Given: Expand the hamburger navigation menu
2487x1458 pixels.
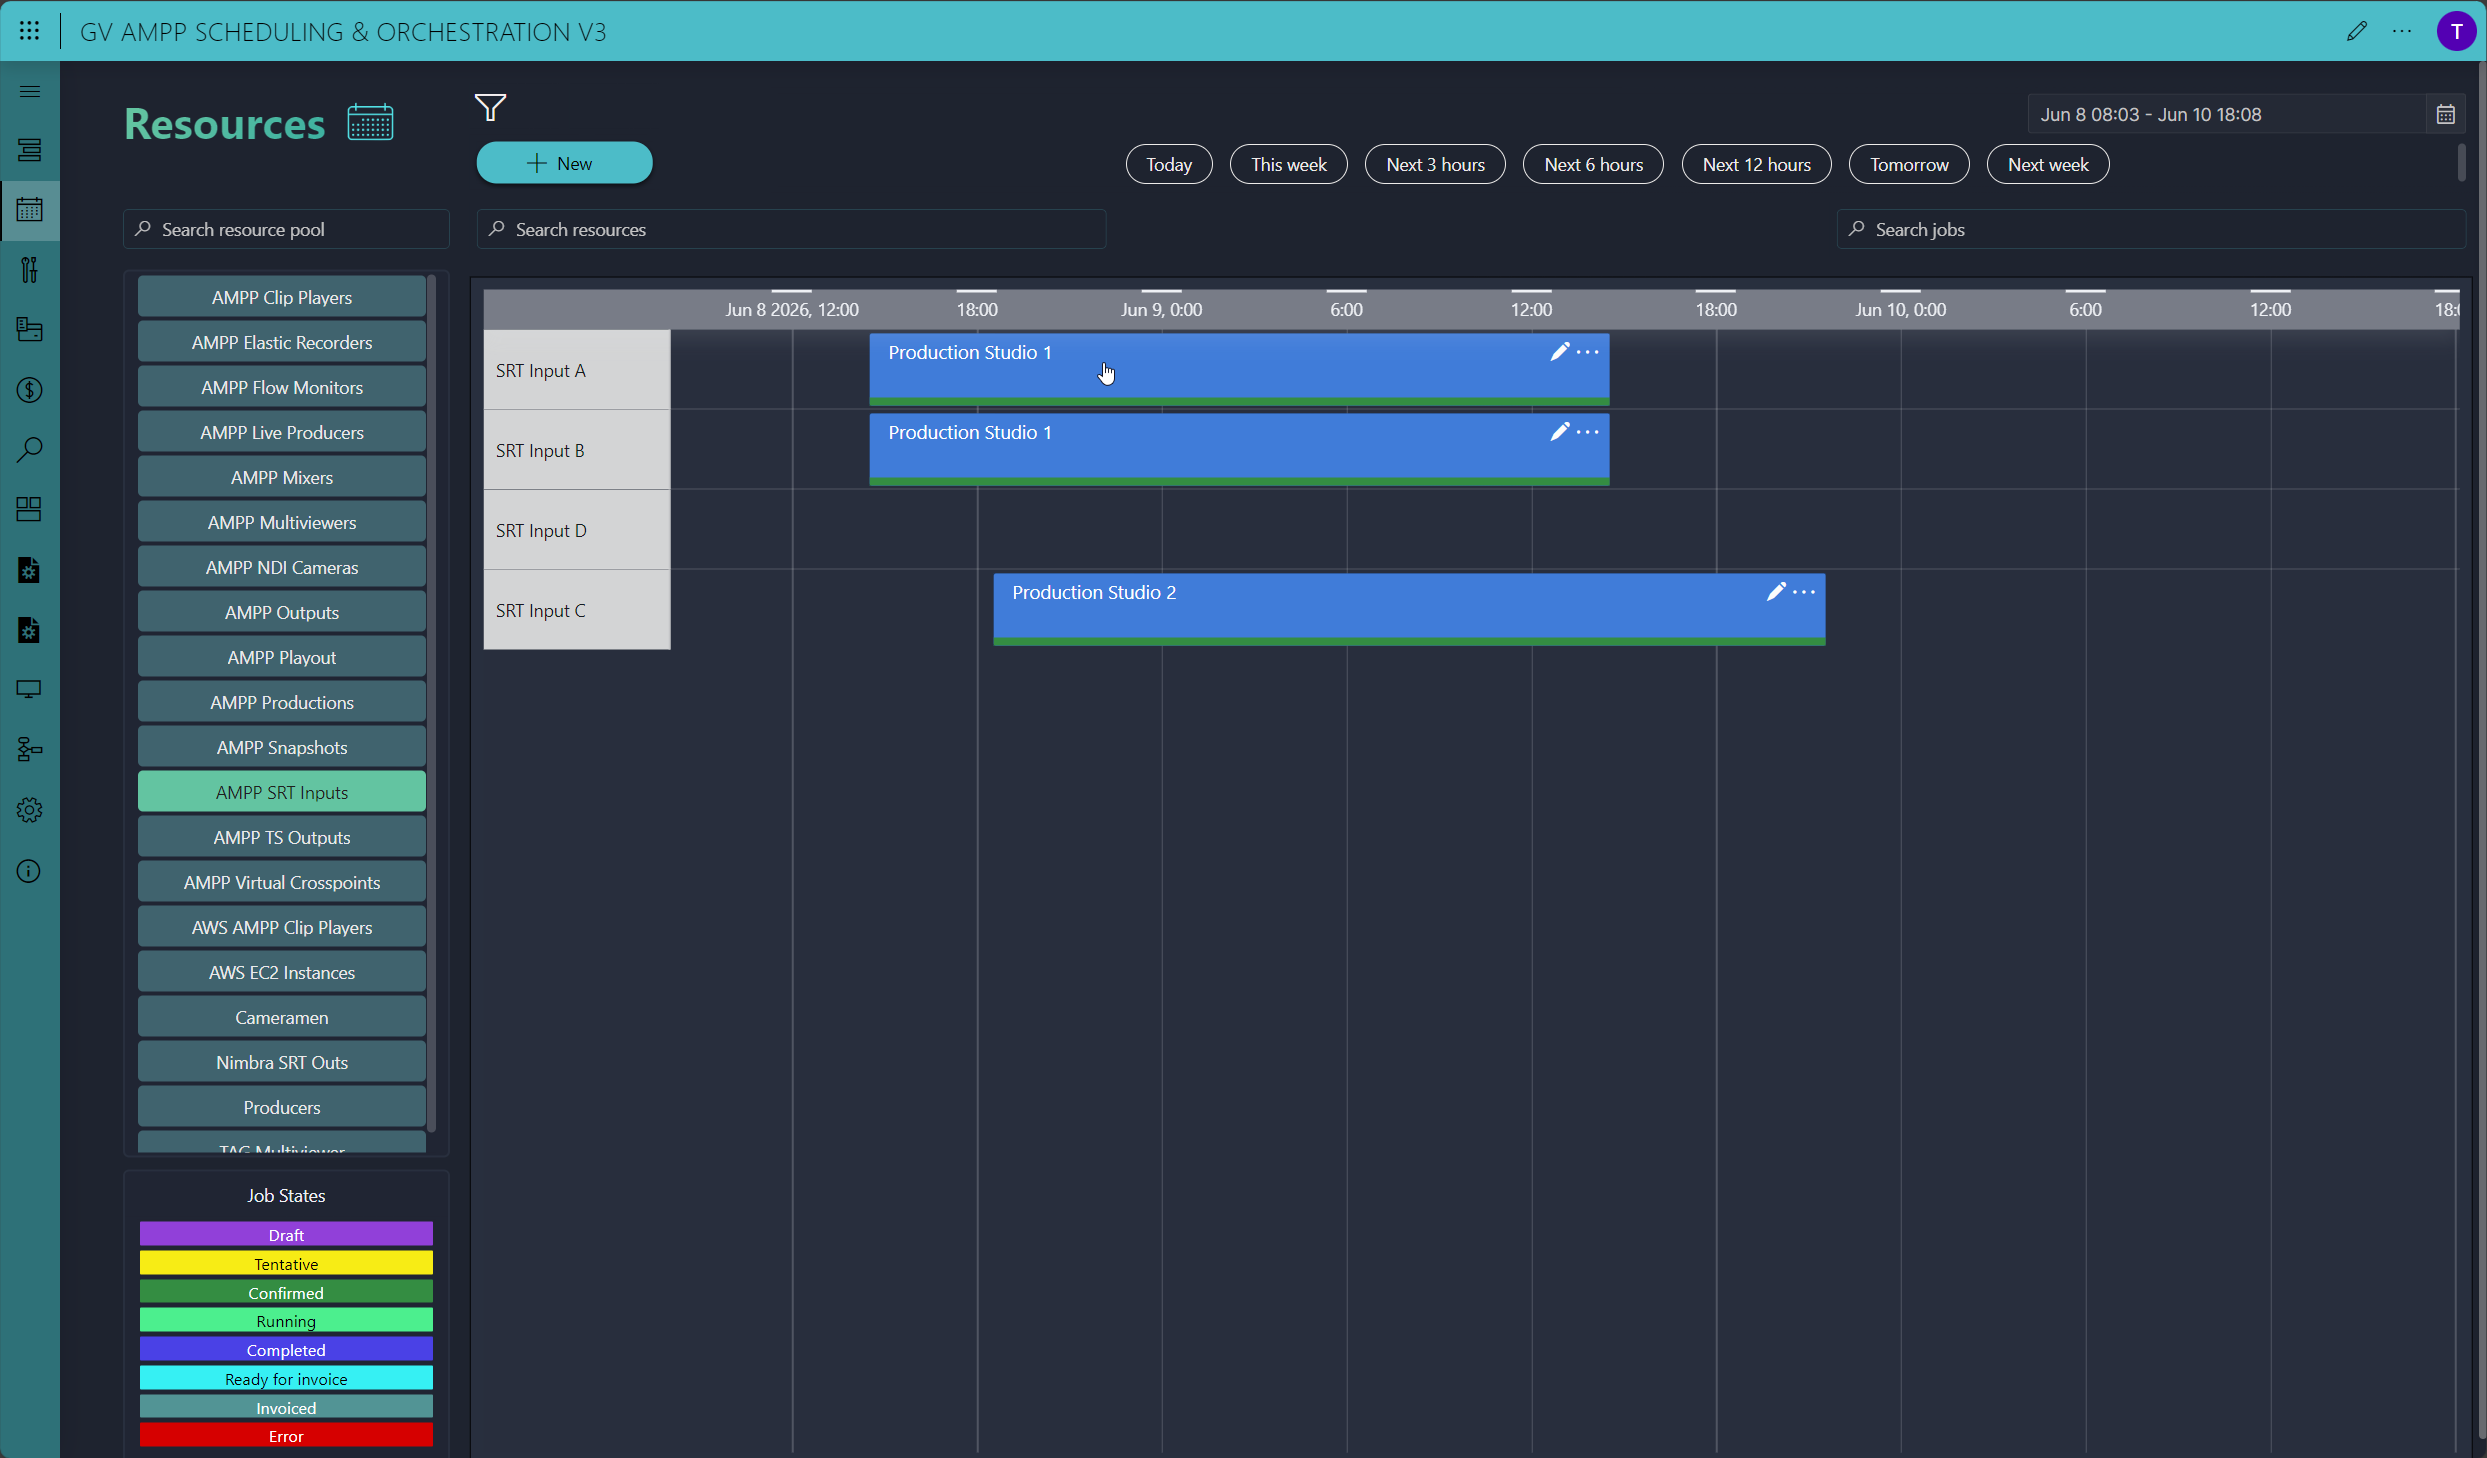Looking at the screenshot, I should coord(29,92).
